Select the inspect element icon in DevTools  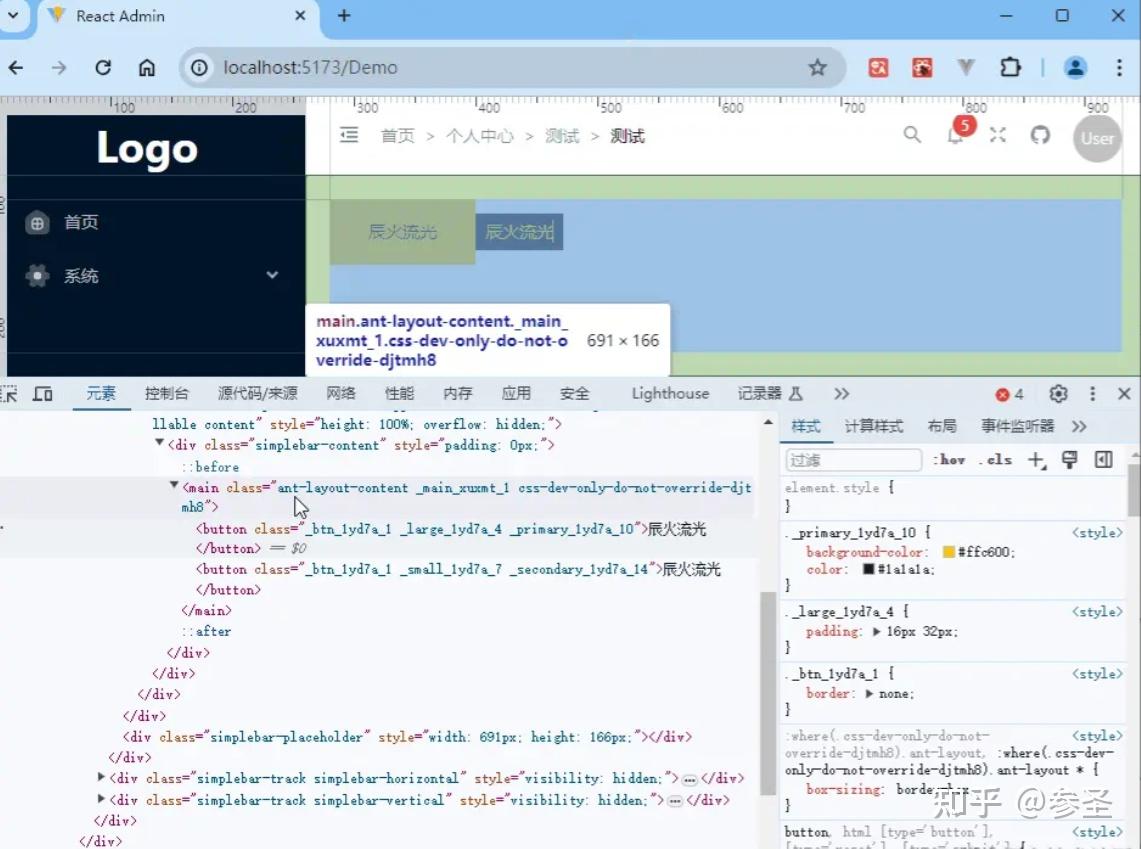(10, 394)
